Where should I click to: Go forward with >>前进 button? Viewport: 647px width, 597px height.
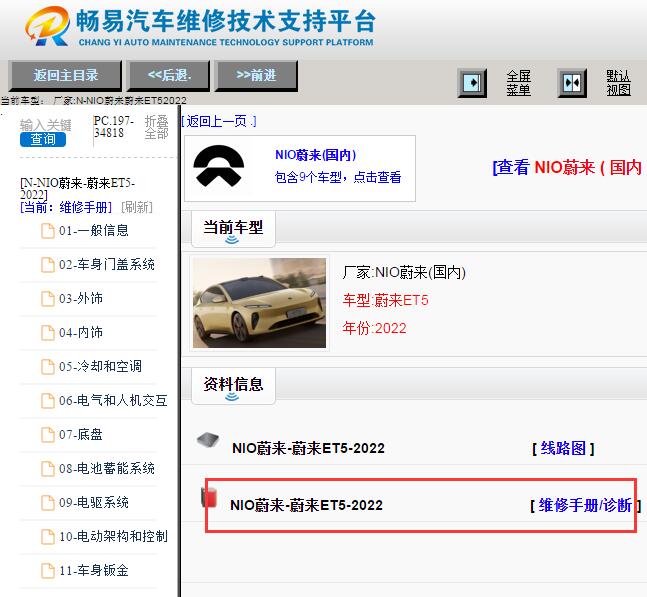coord(256,76)
